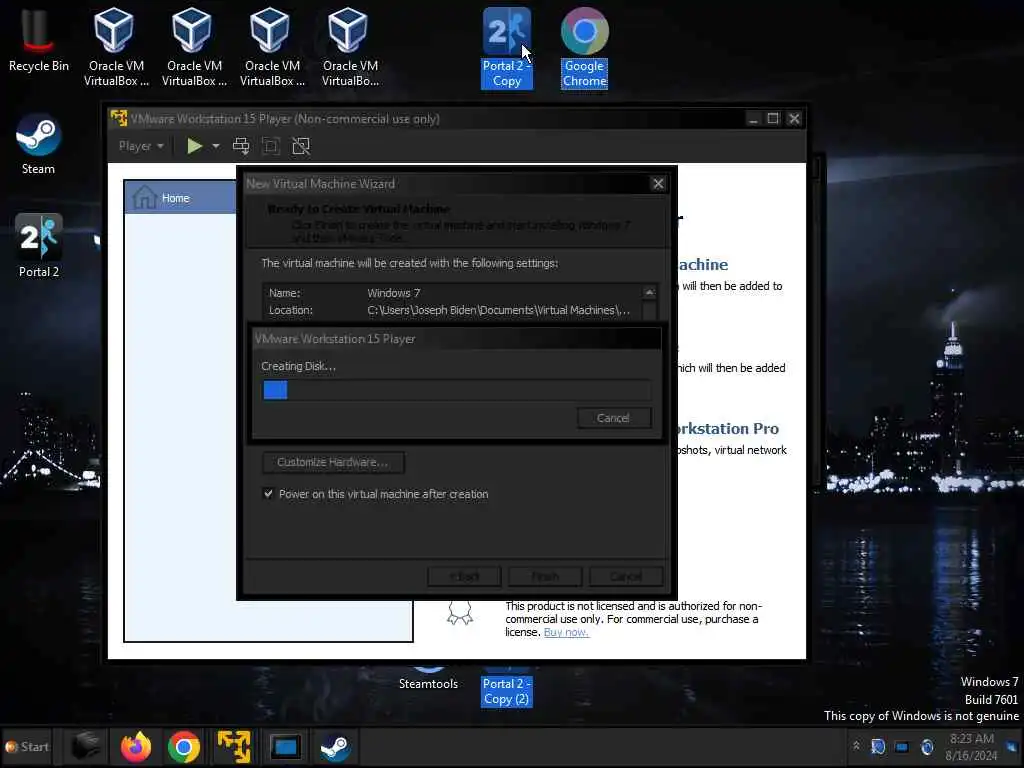Click the green Power On play button
The height and width of the screenshot is (768, 1024).
point(194,146)
